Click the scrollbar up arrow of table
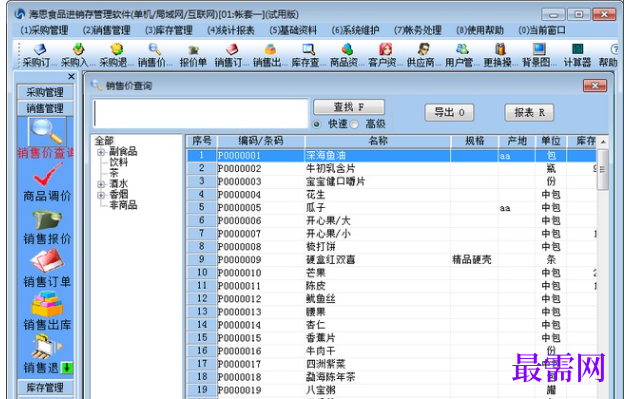This screenshot has height=399, width=624. (x=603, y=142)
